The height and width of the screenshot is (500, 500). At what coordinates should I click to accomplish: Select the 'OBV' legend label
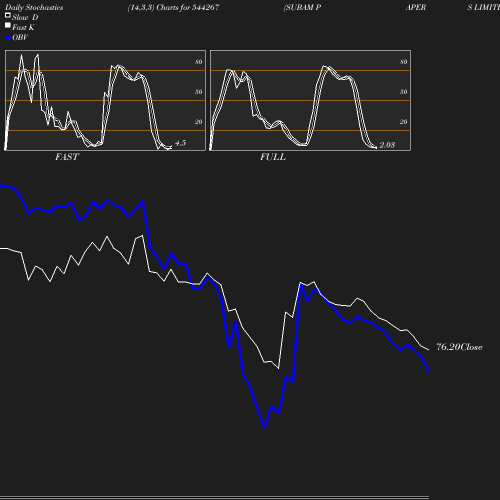pos(20,37)
